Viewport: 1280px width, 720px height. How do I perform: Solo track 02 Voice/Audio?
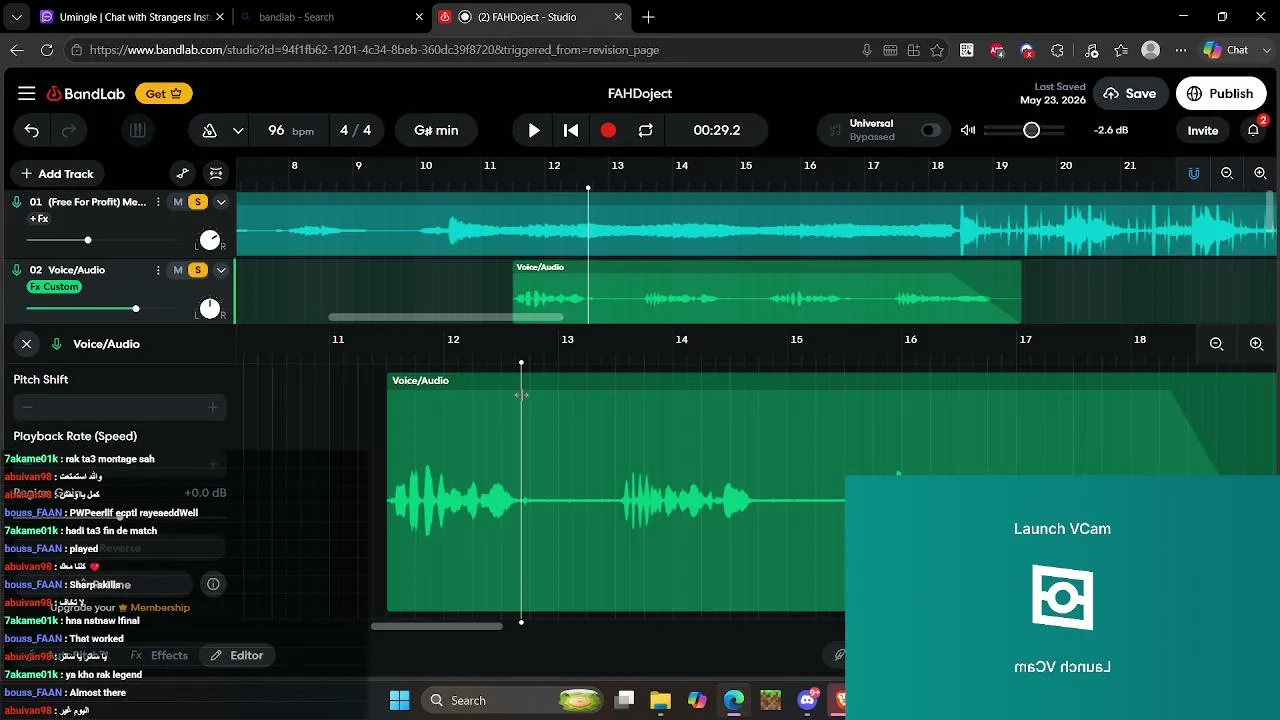click(x=198, y=270)
